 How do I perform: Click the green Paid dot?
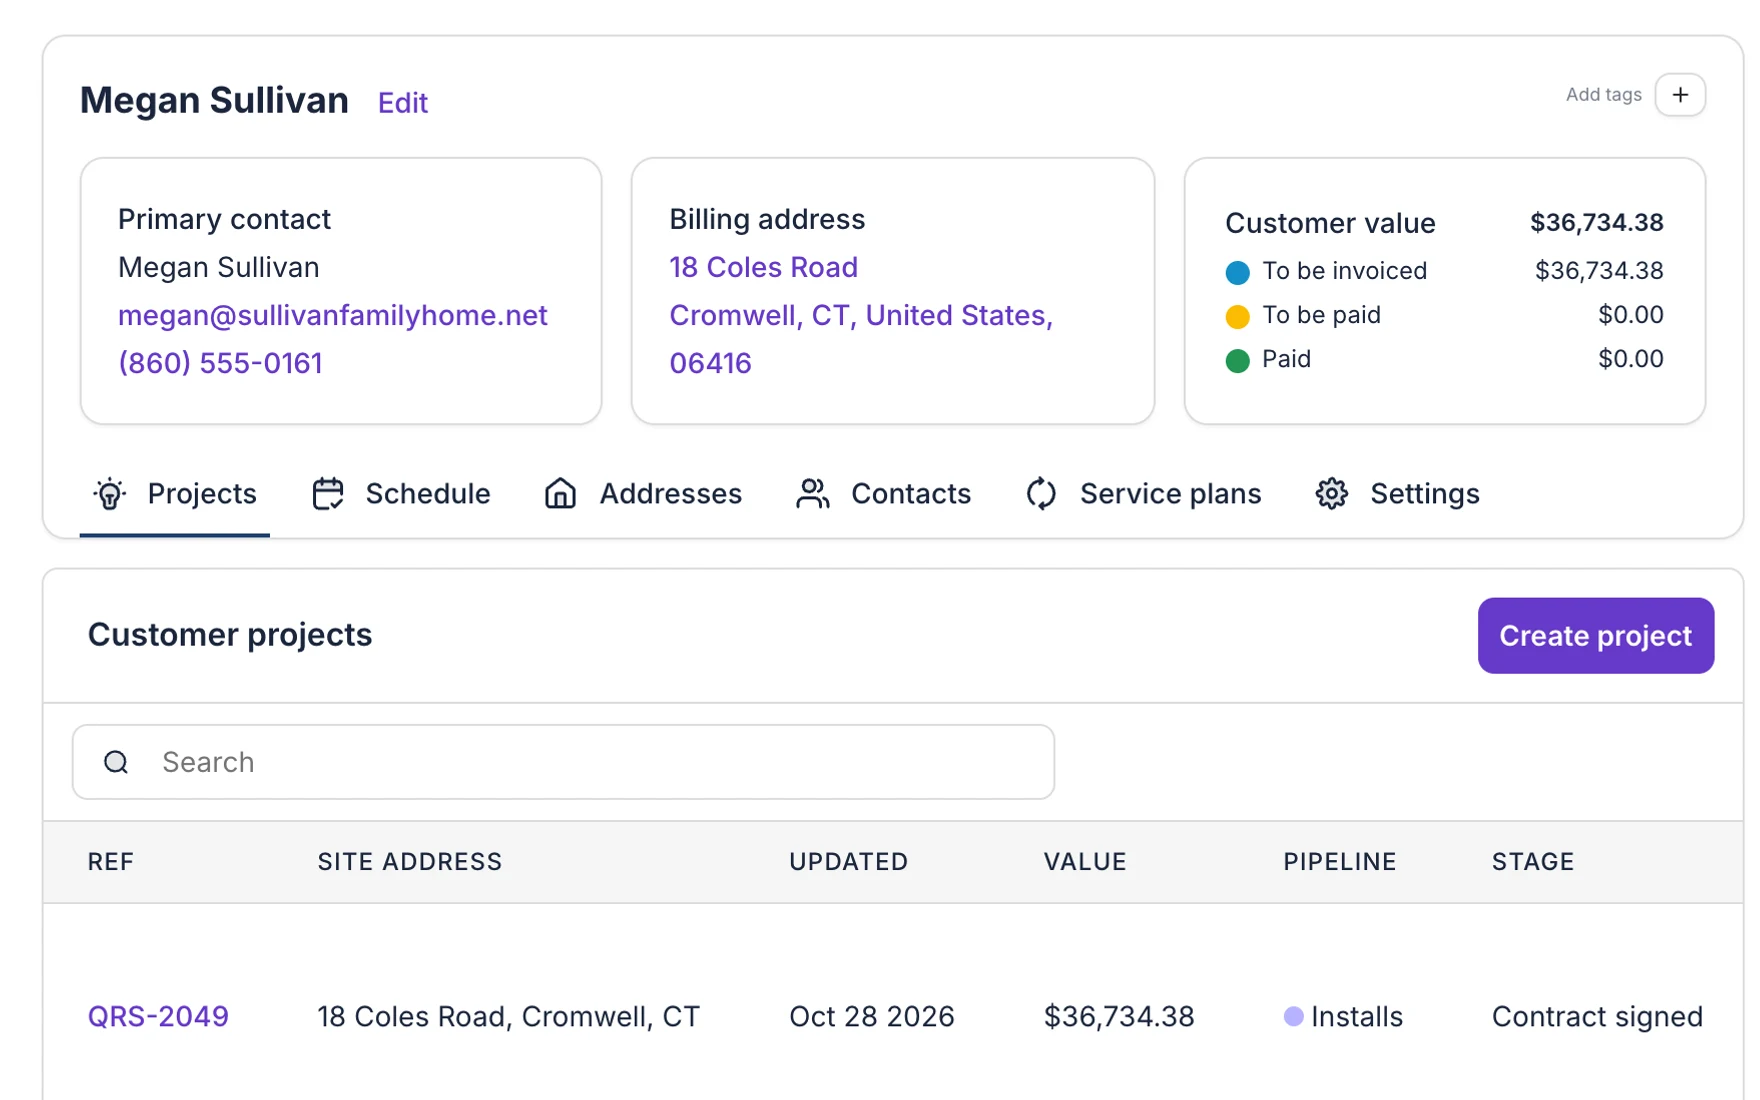(x=1238, y=361)
